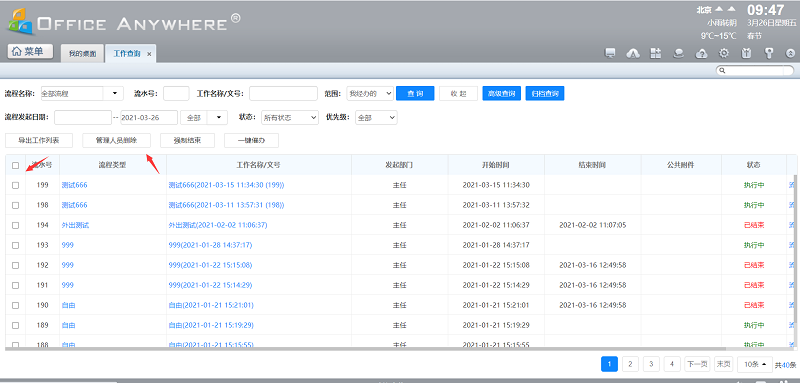Viewport: 800px width, 383px height.
Task: Open link 外出测试(2021-02-02 11:06:37)
Action: 218,225
